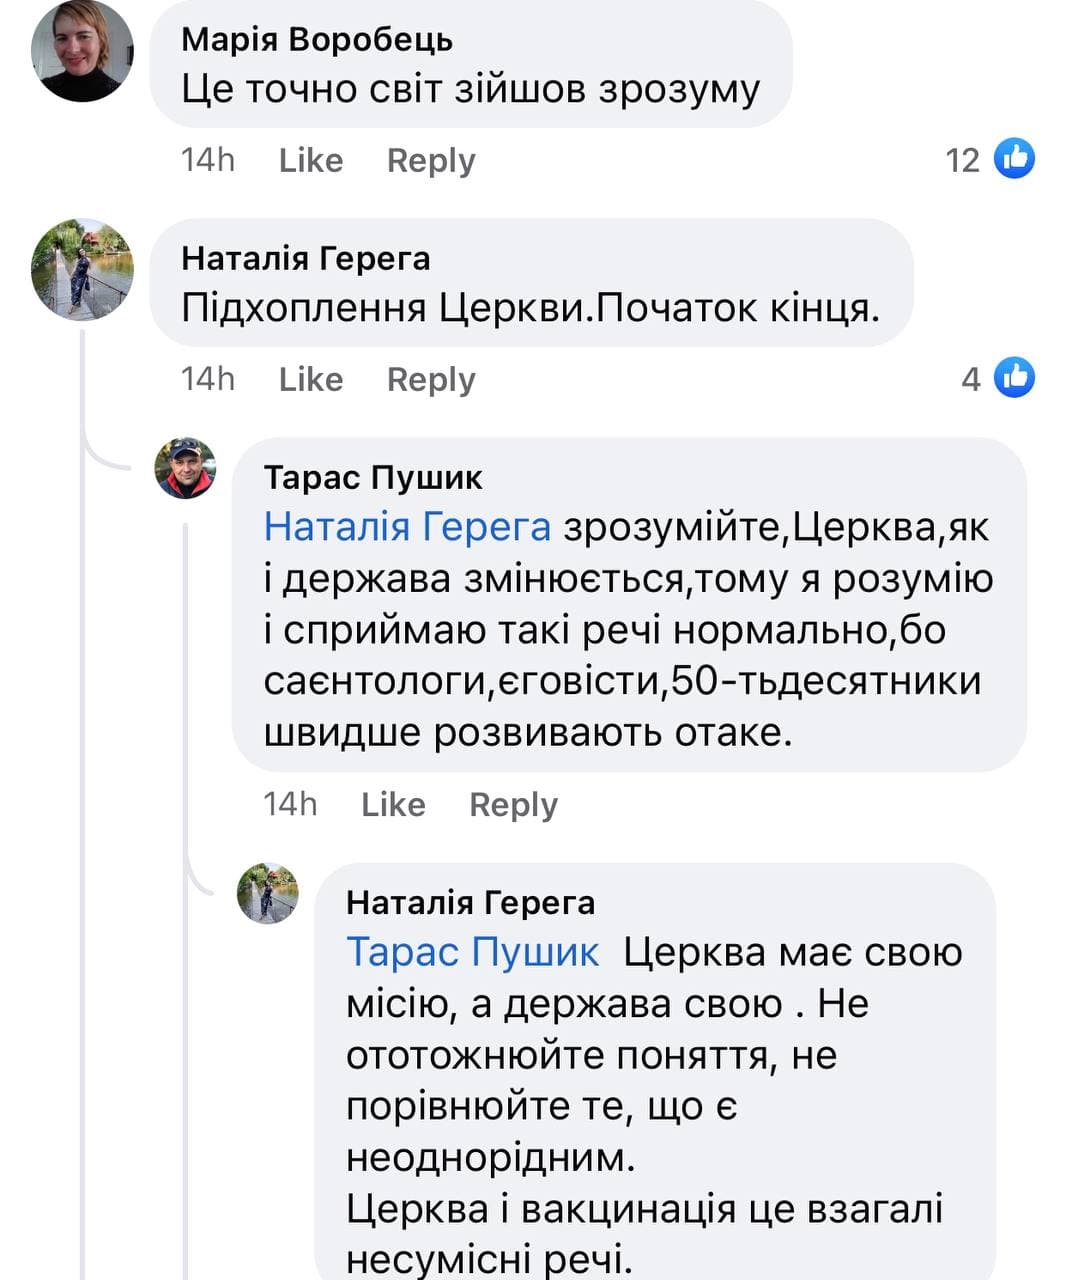The height and width of the screenshot is (1280, 1066).
Task: Open Наталія Герега nested reply avatar
Action: point(267,893)
